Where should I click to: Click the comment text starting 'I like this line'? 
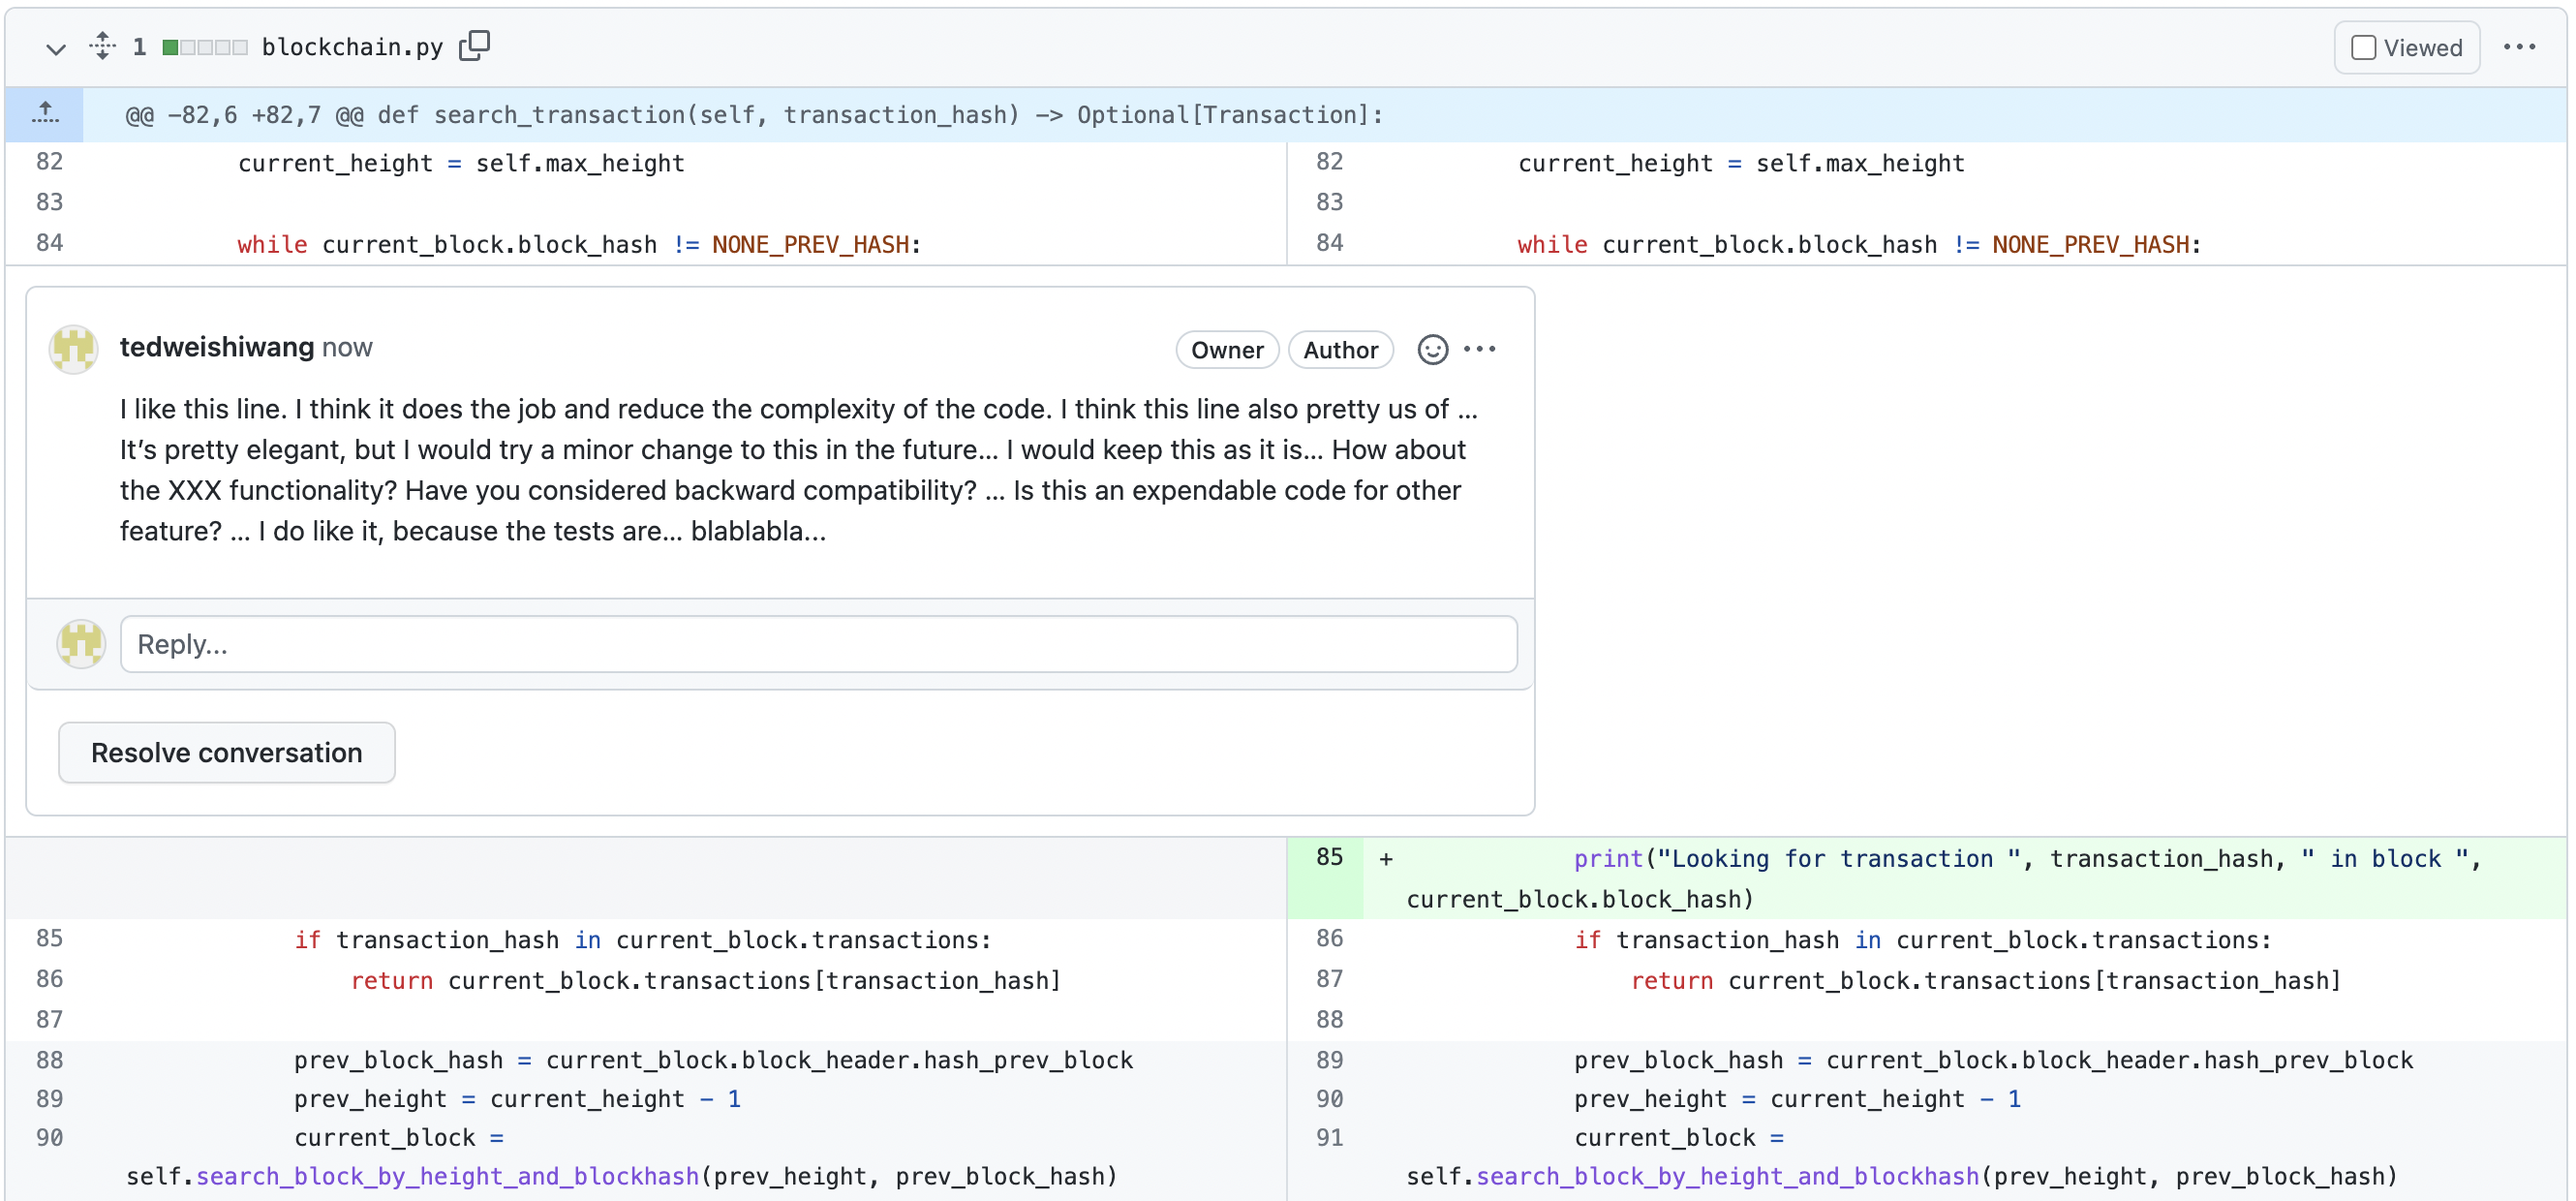(799, 470)
